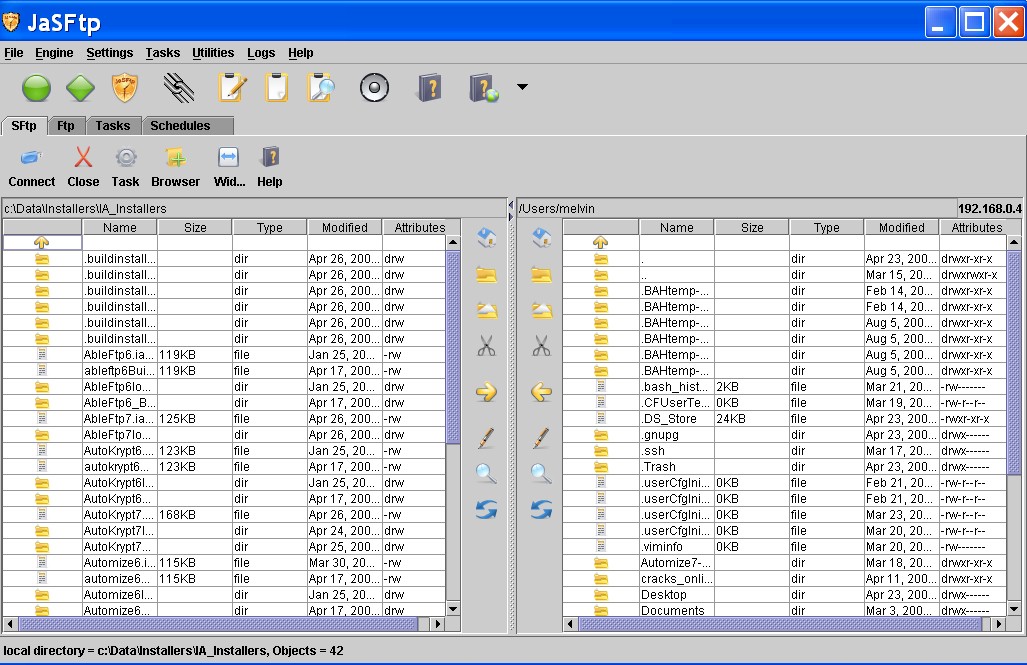This screenshot has width=1027, height=665.
Task: Open the Help menu in menu bar
Action: (301, 52)
